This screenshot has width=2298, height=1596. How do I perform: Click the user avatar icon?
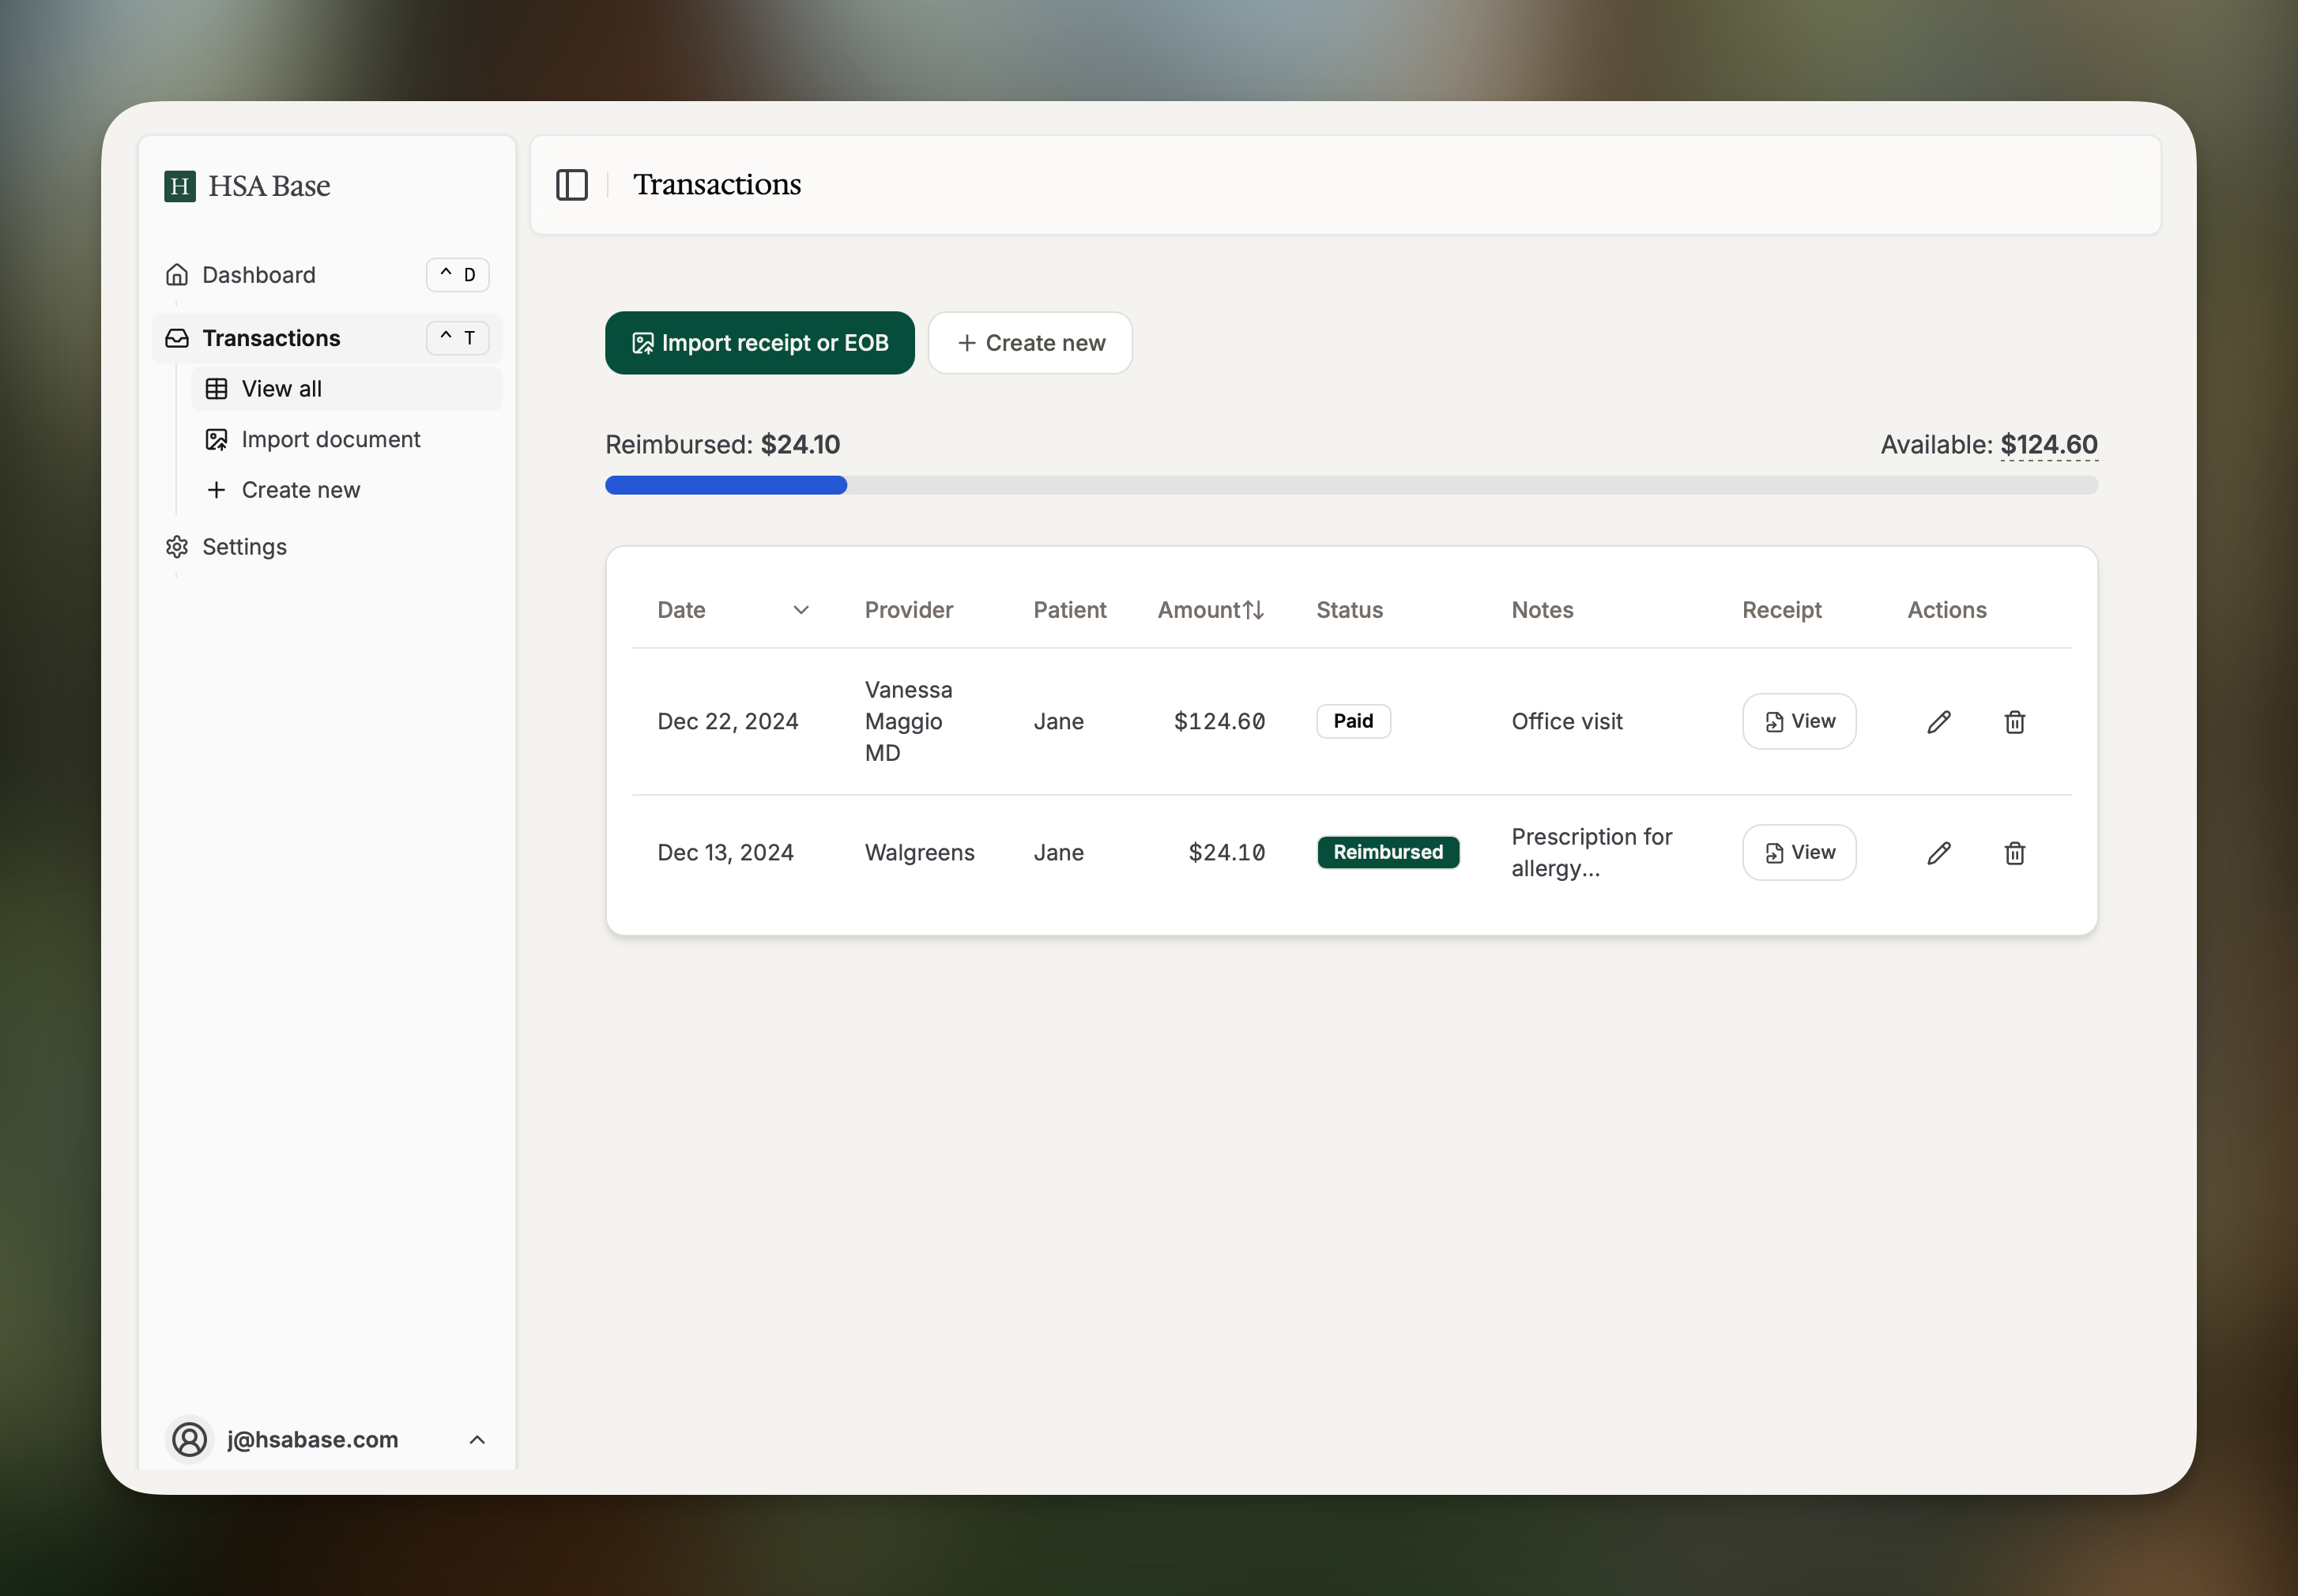point(189,1439)
